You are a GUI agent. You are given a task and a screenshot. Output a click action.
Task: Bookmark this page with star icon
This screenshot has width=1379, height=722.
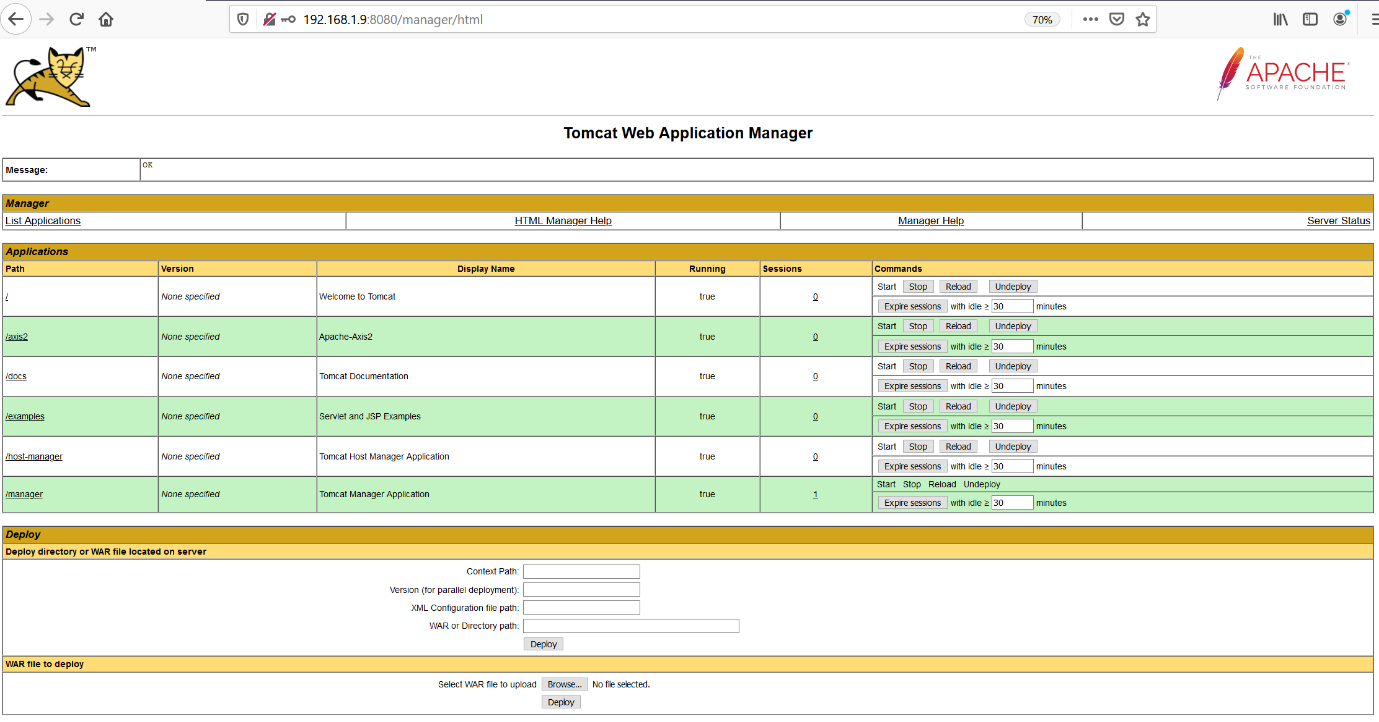1143,19
